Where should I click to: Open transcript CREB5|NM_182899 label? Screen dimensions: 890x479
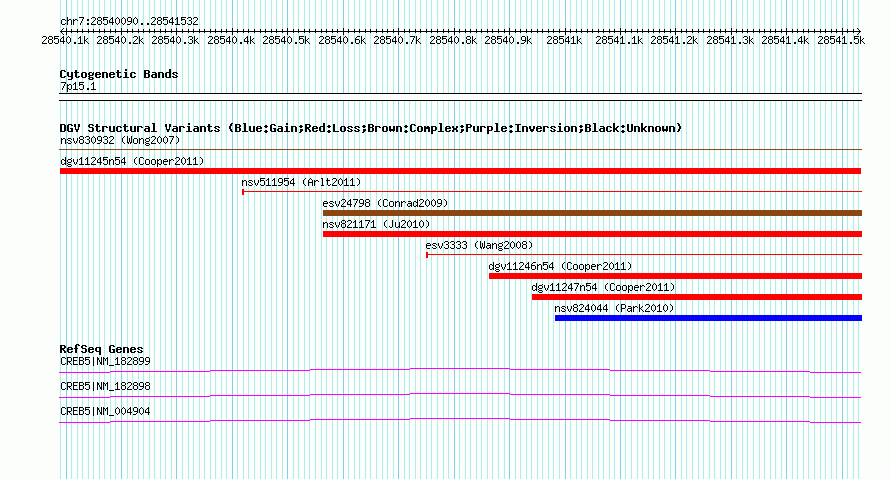(106, 362)
